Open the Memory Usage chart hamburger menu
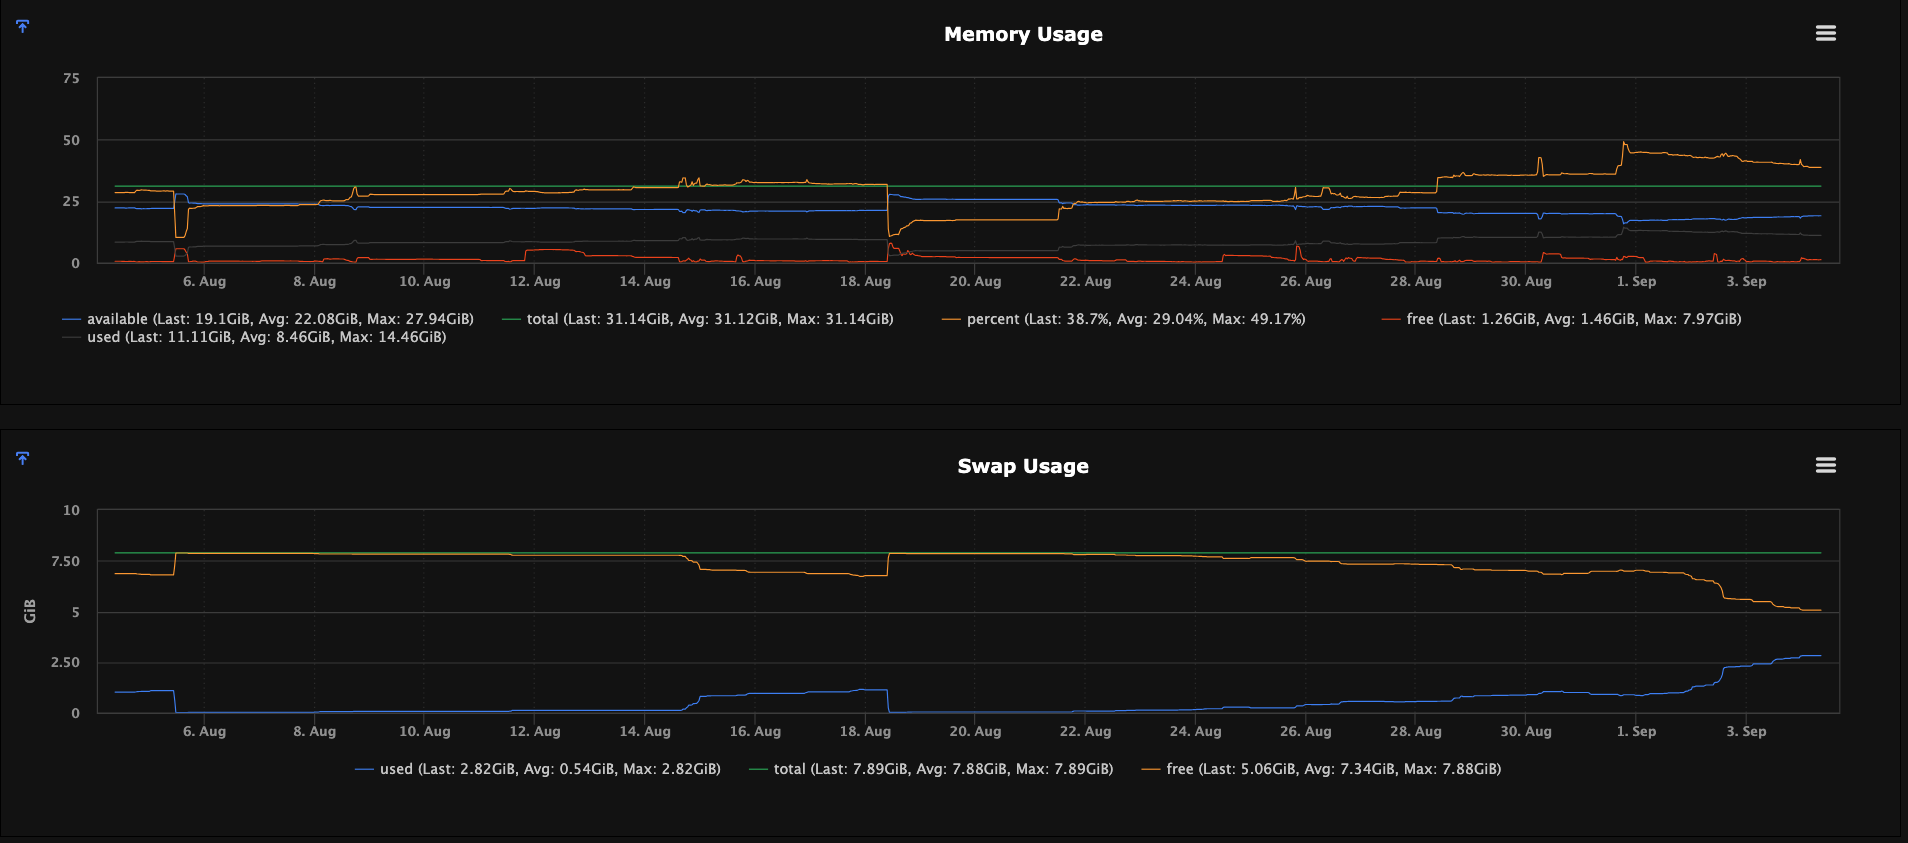Screen dimensions: 1908x843 click(x=1825, y=33)
